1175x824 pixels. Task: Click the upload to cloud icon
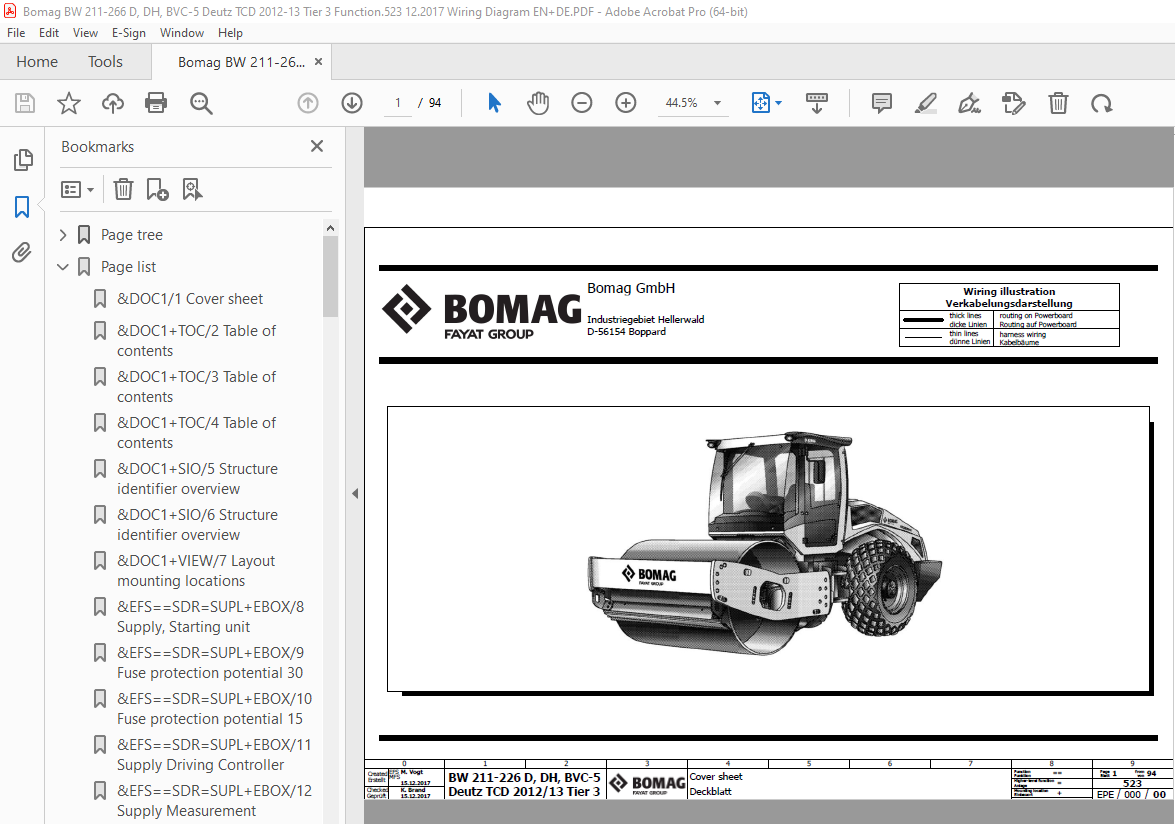coord(112,103)
